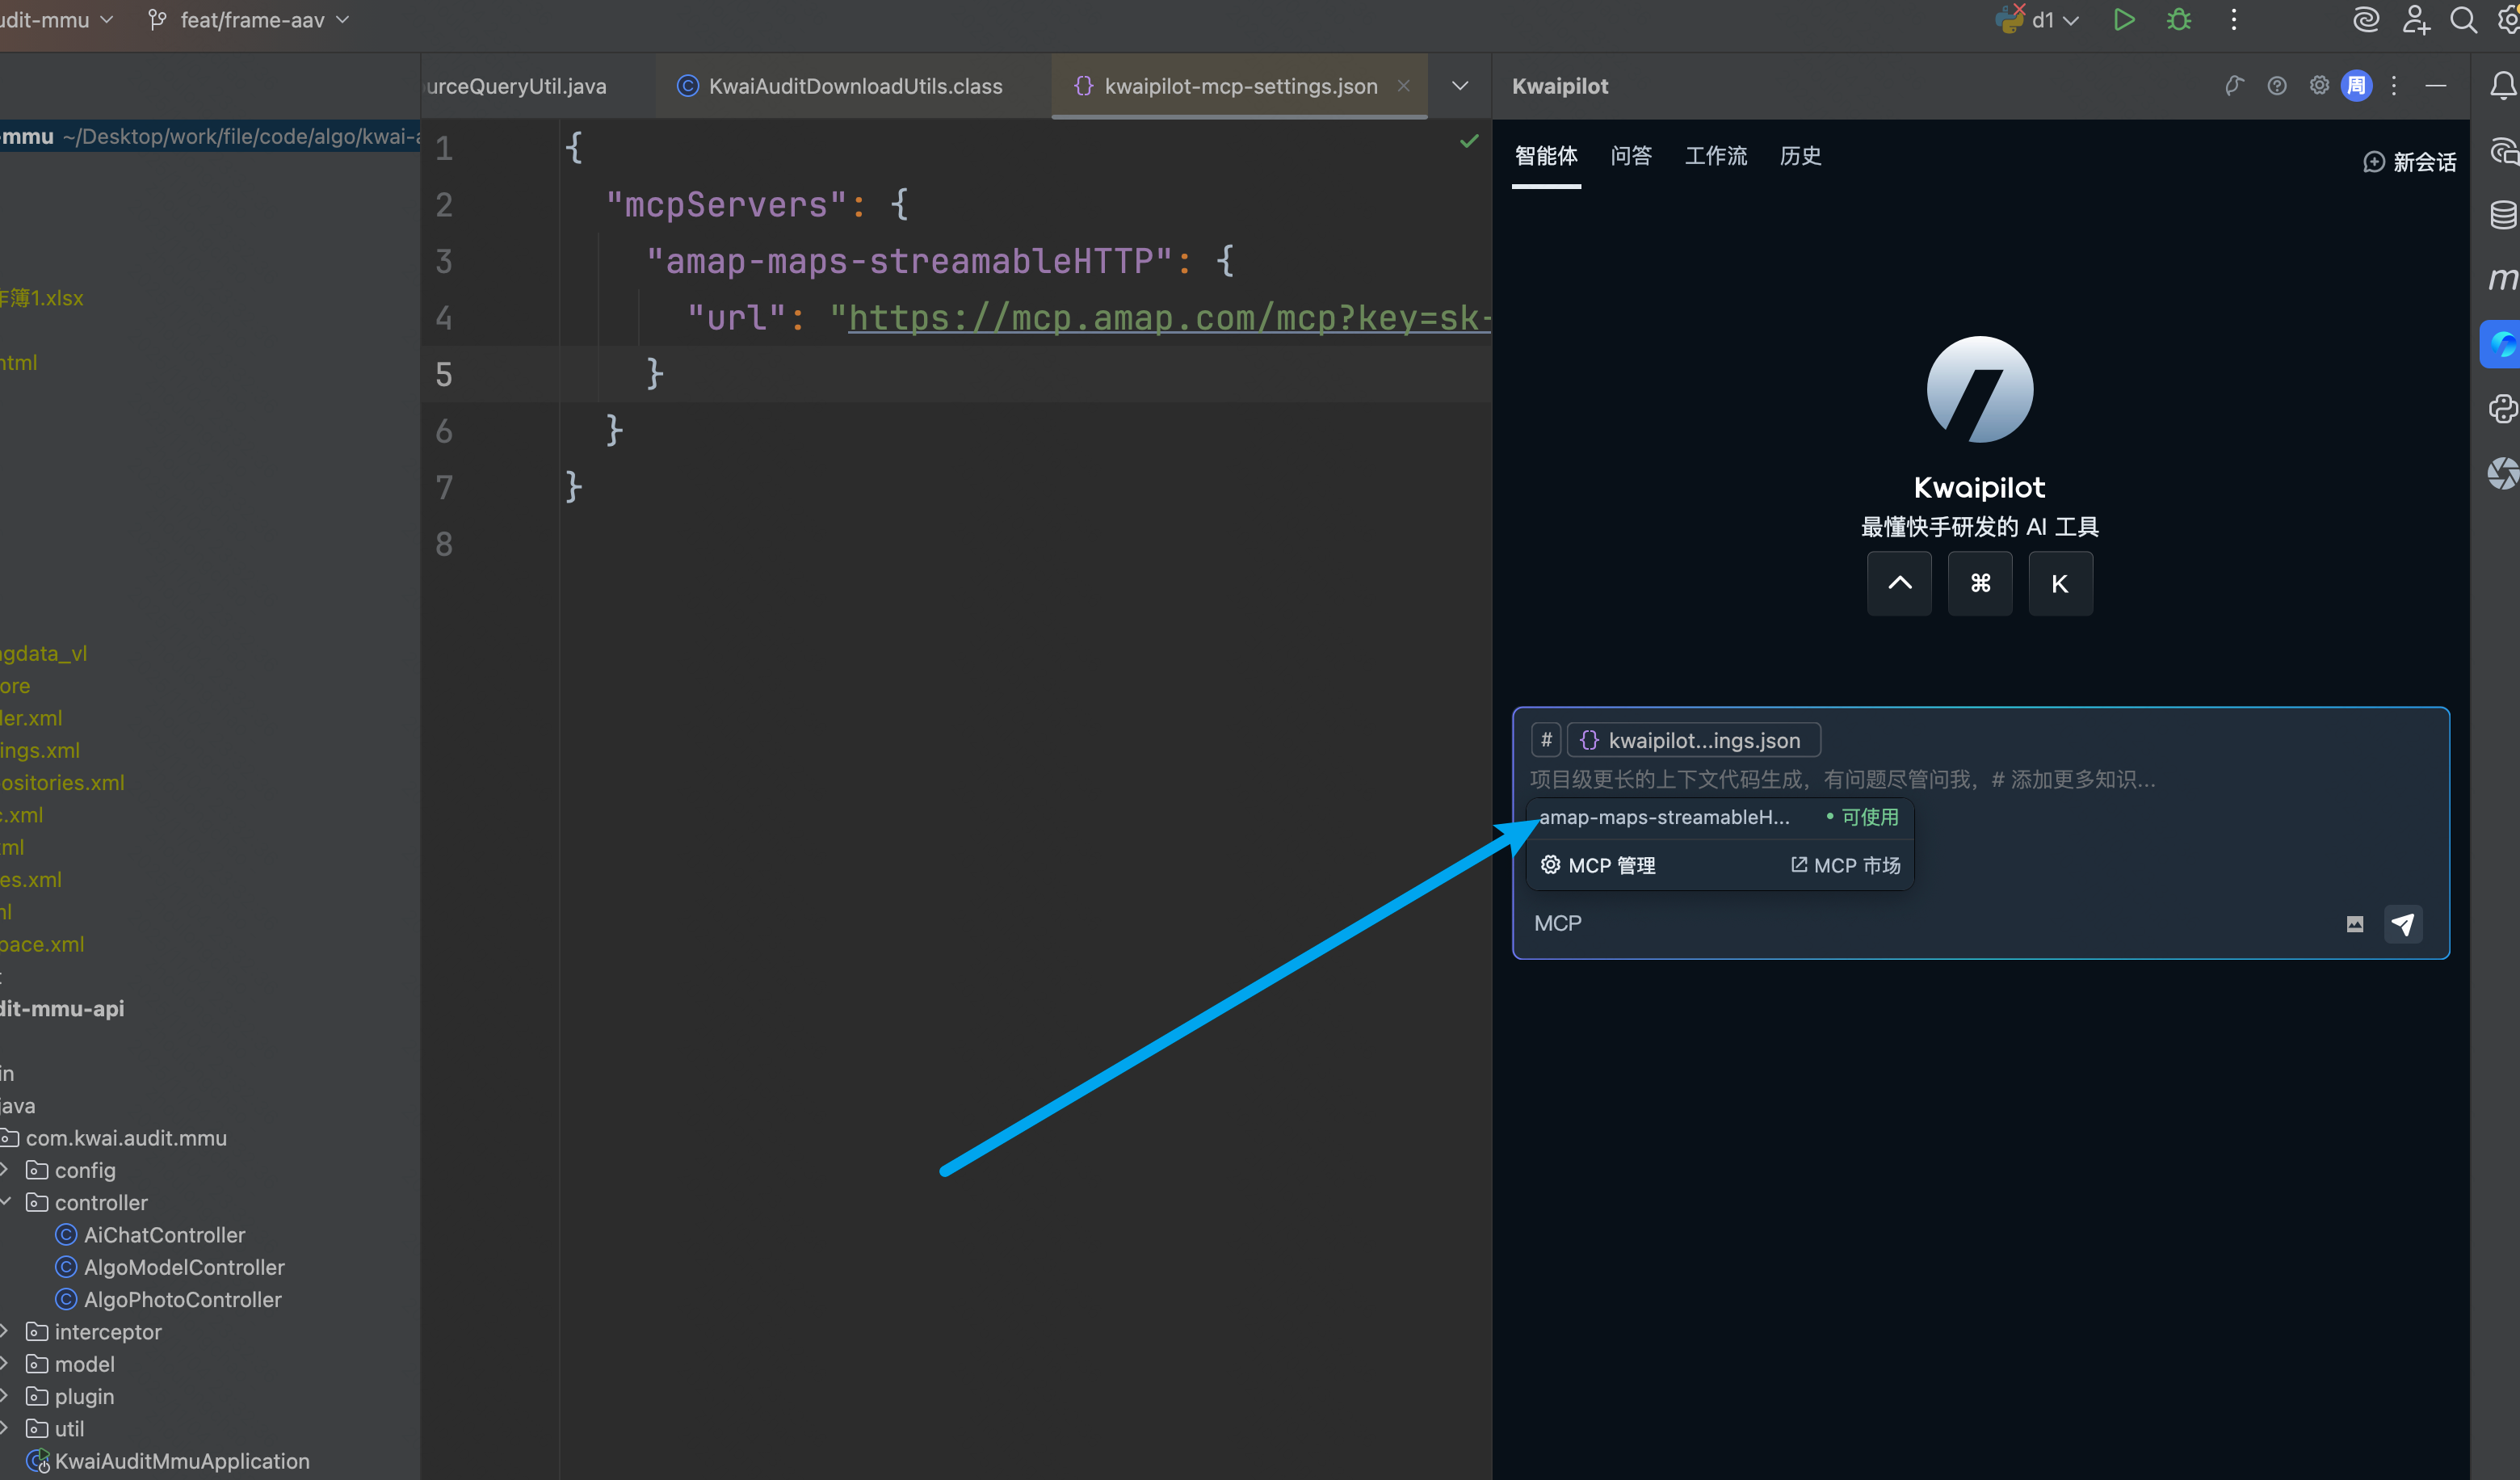
Task: Click the send message arrow button
Action: (x=2403, y=924)
